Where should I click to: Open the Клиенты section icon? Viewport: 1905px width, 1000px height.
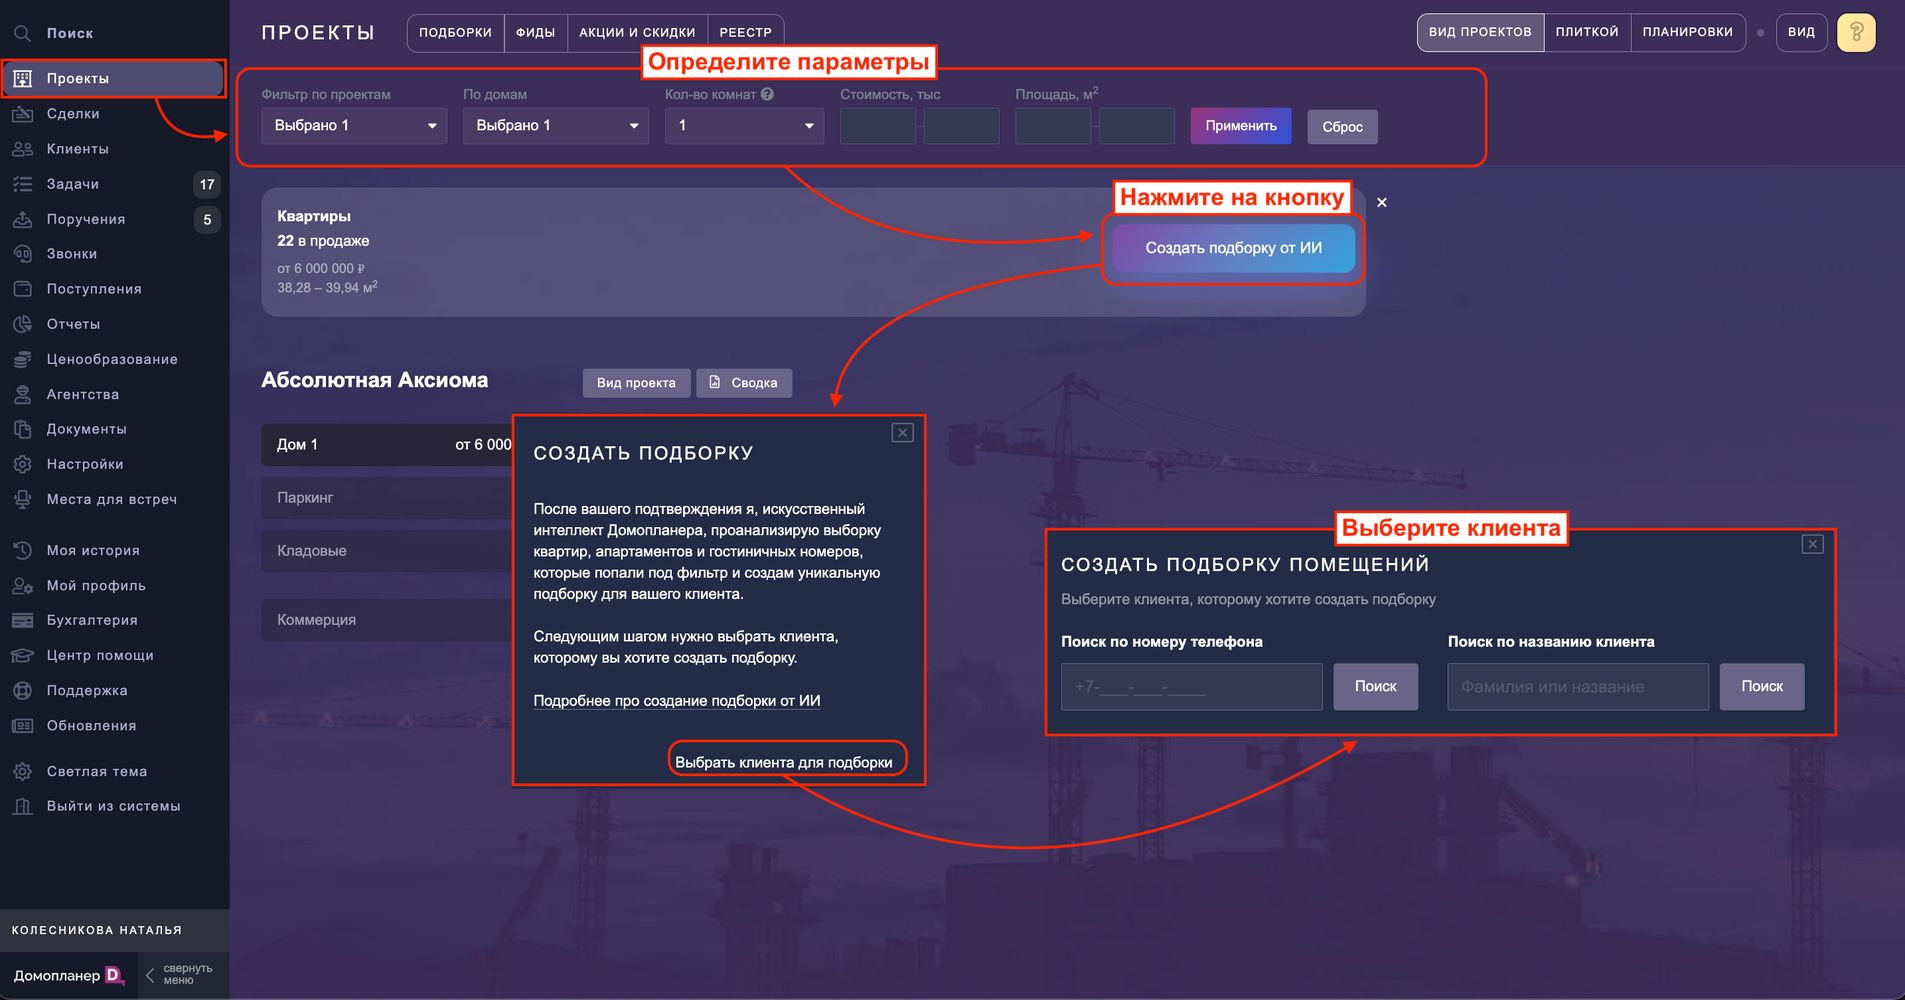click(x=22, y=149)
